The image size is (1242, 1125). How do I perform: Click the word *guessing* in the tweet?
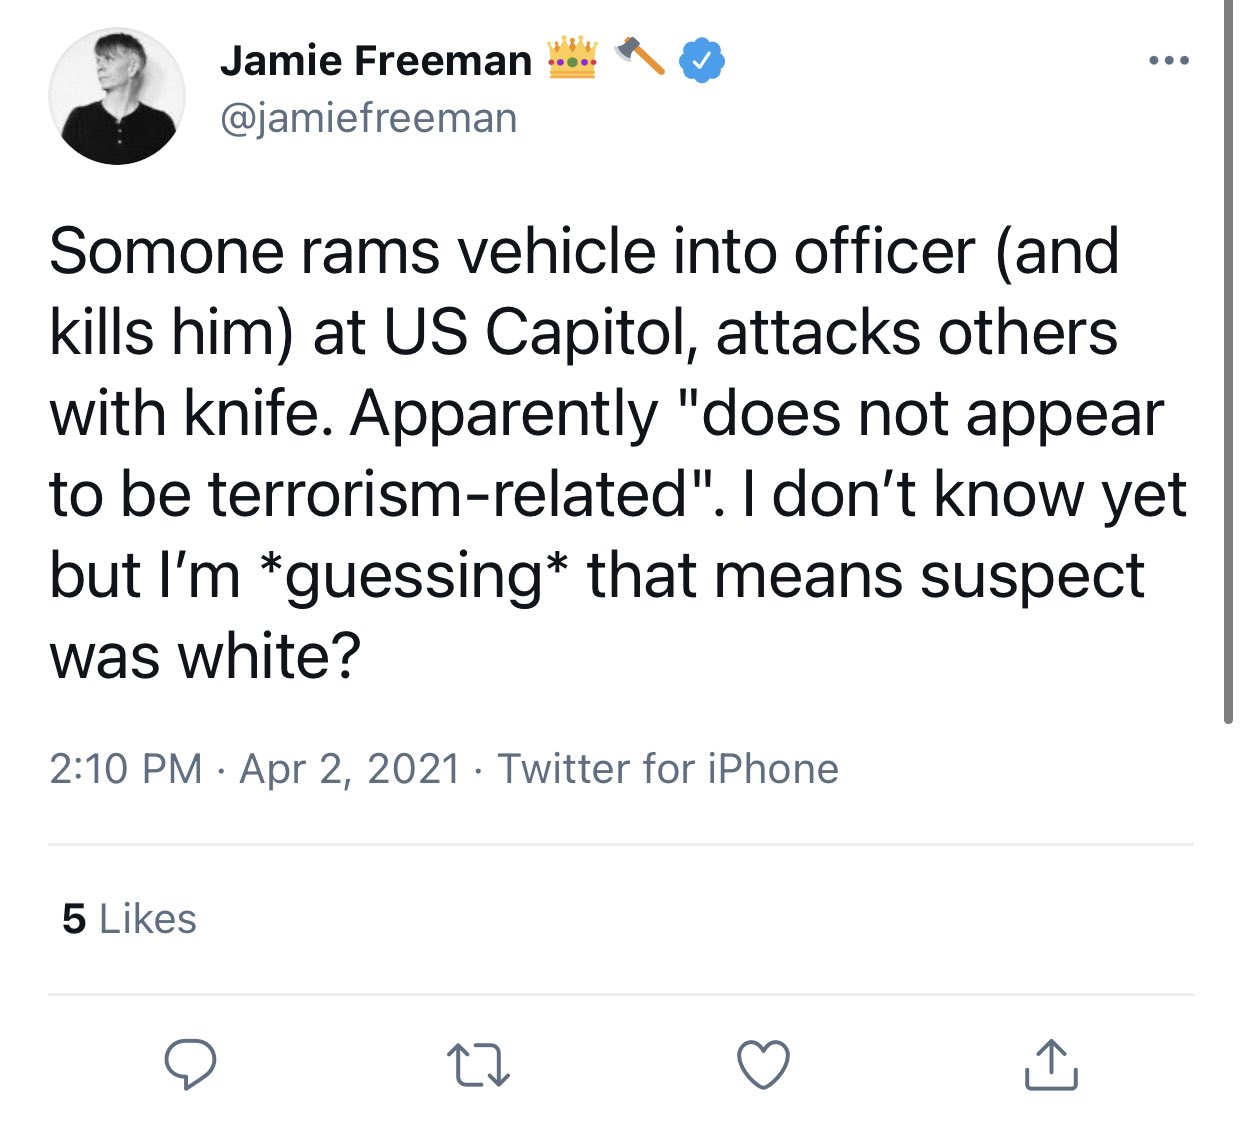click(x=428, y=576)
